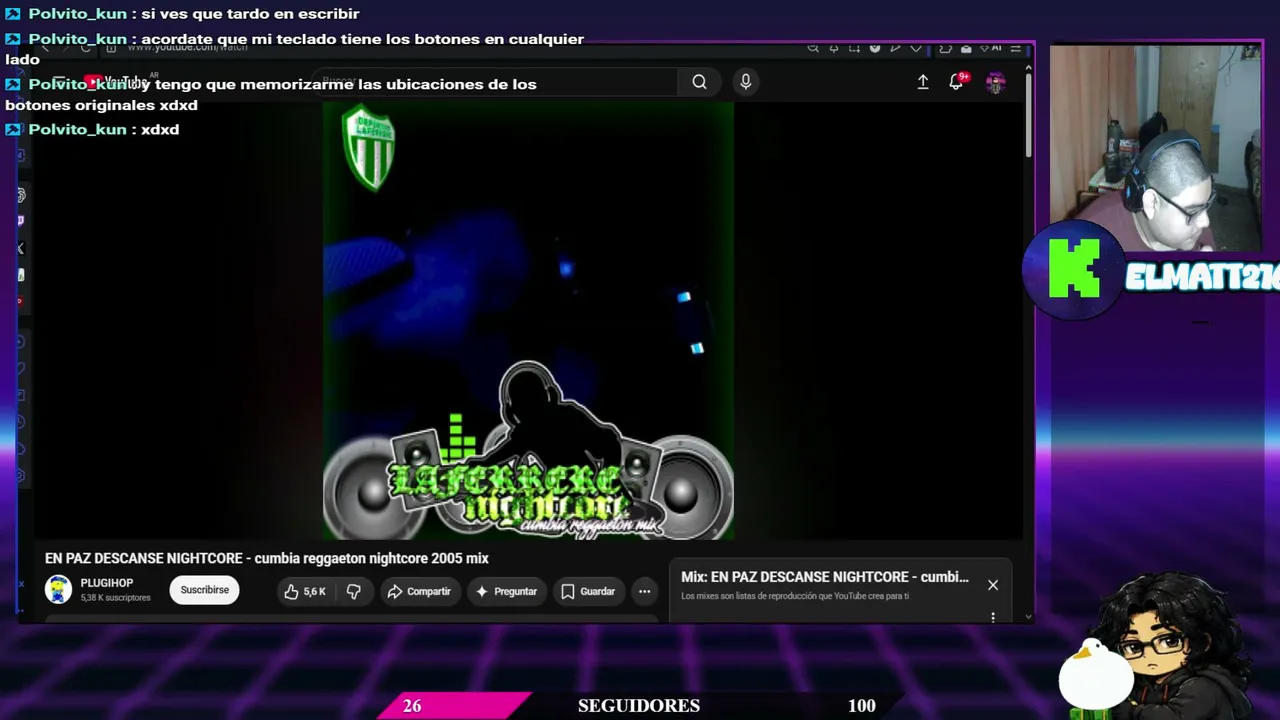Viewport: 1280px width, 720px height.
Task: Share the video using Compartir
Action: (420, 591)
